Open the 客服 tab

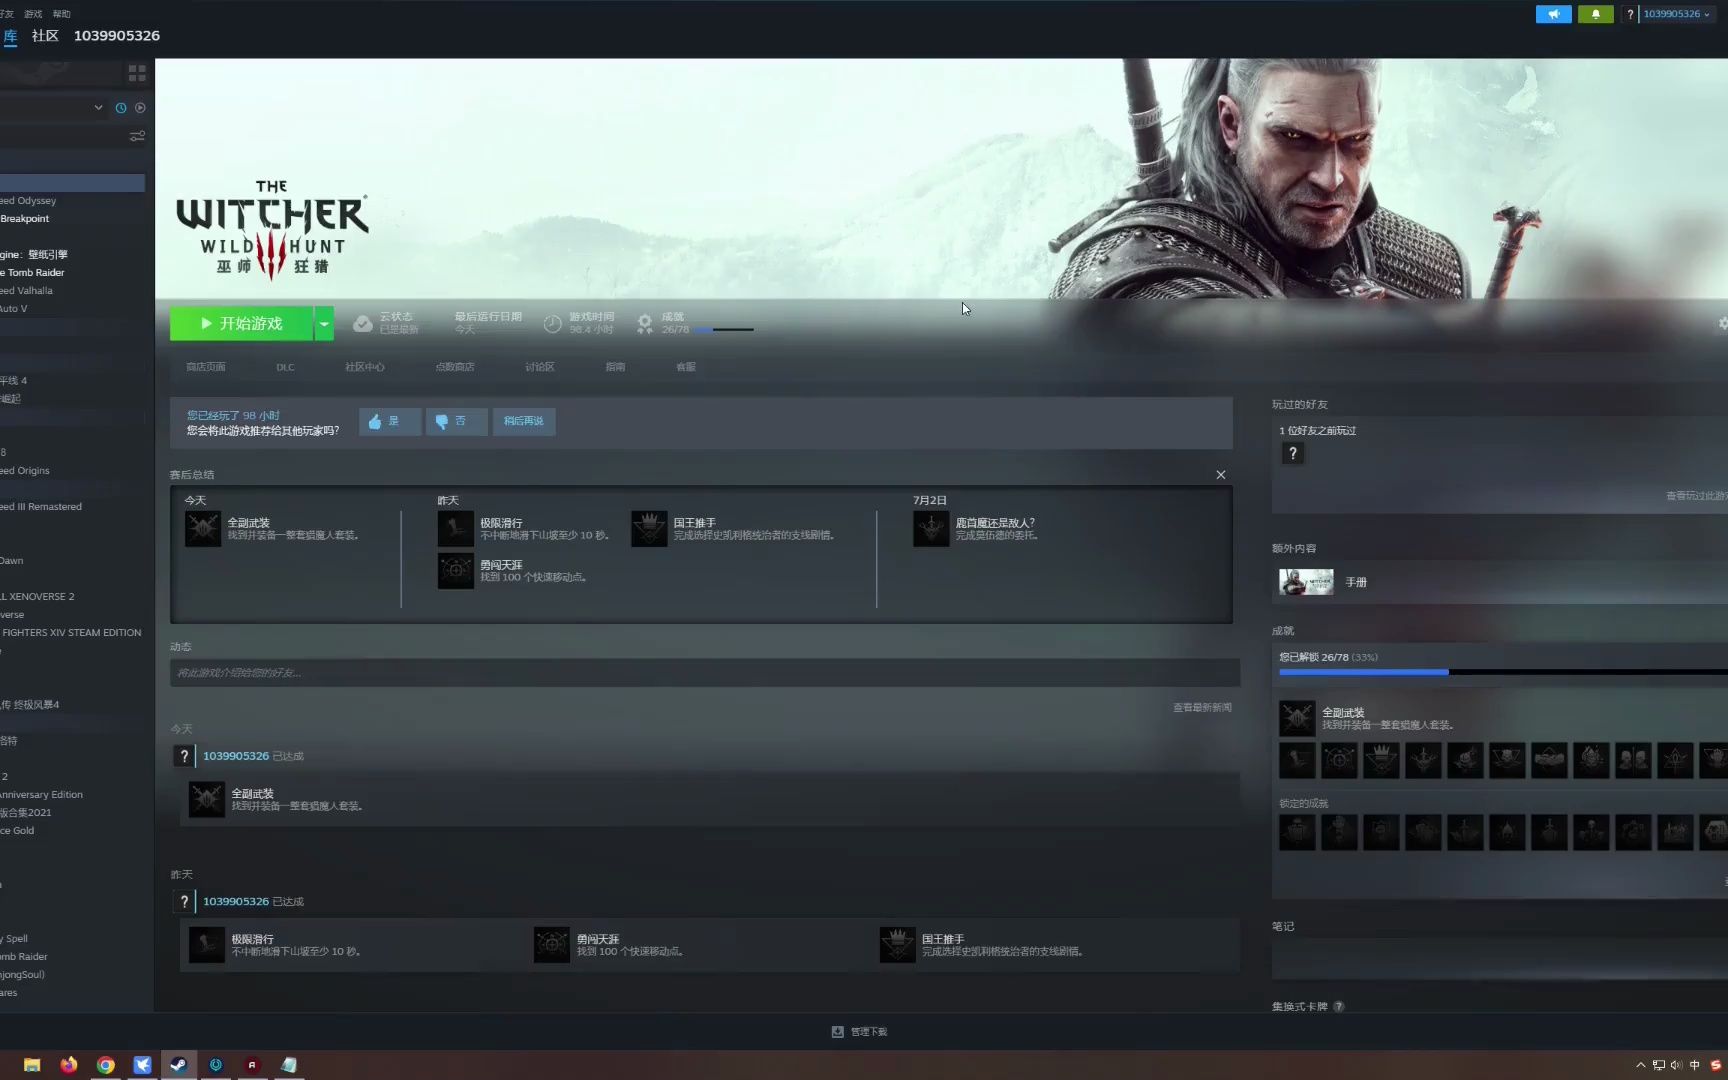(686, 367)
